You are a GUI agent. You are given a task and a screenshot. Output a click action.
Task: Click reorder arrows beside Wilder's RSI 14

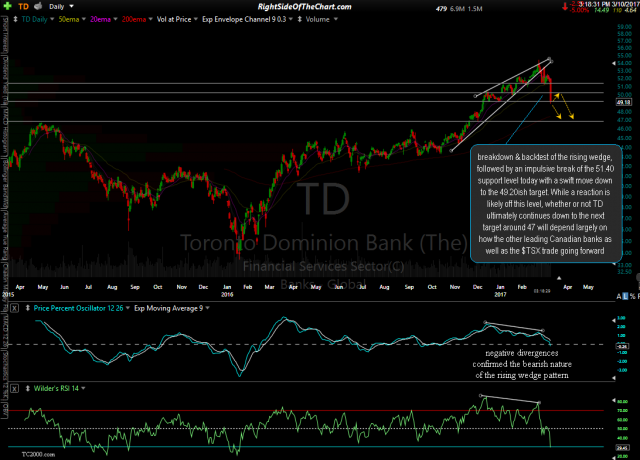click(x=28, y=388)
